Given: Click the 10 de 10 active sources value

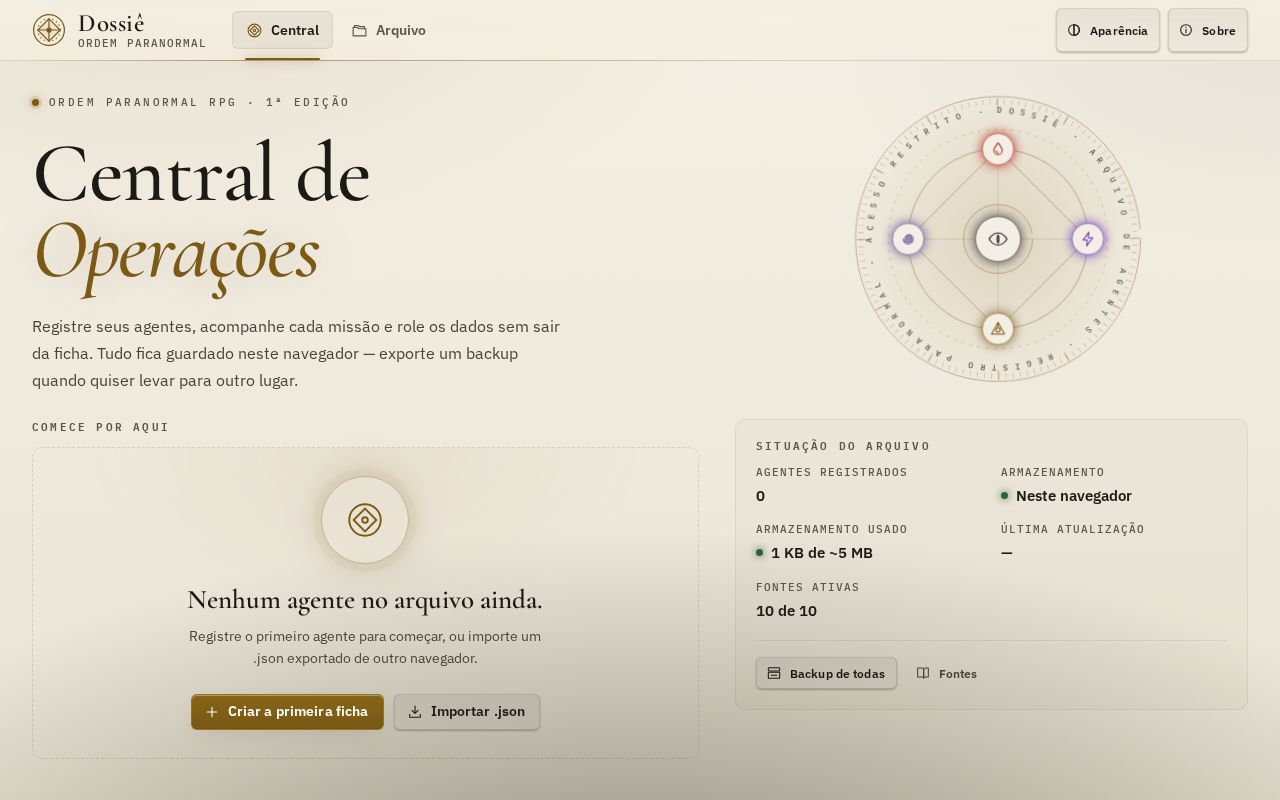Looking at the screenshot, I should click(x=786, y=611).
